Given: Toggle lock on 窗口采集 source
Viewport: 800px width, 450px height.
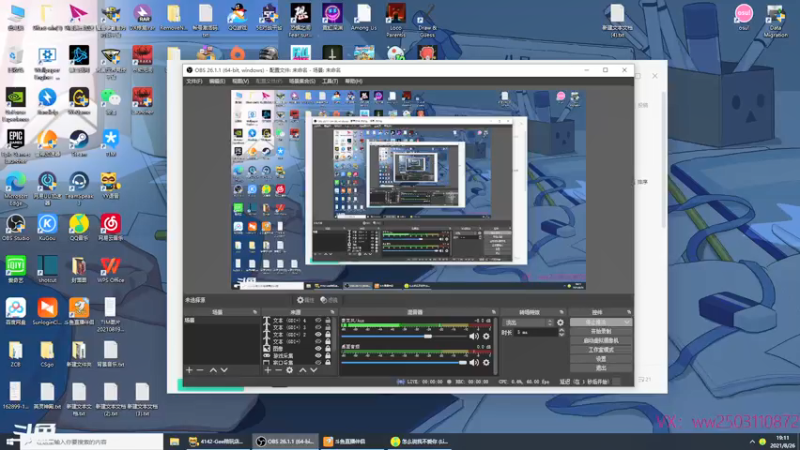Looking at the screenshot, I should [328, 362].
